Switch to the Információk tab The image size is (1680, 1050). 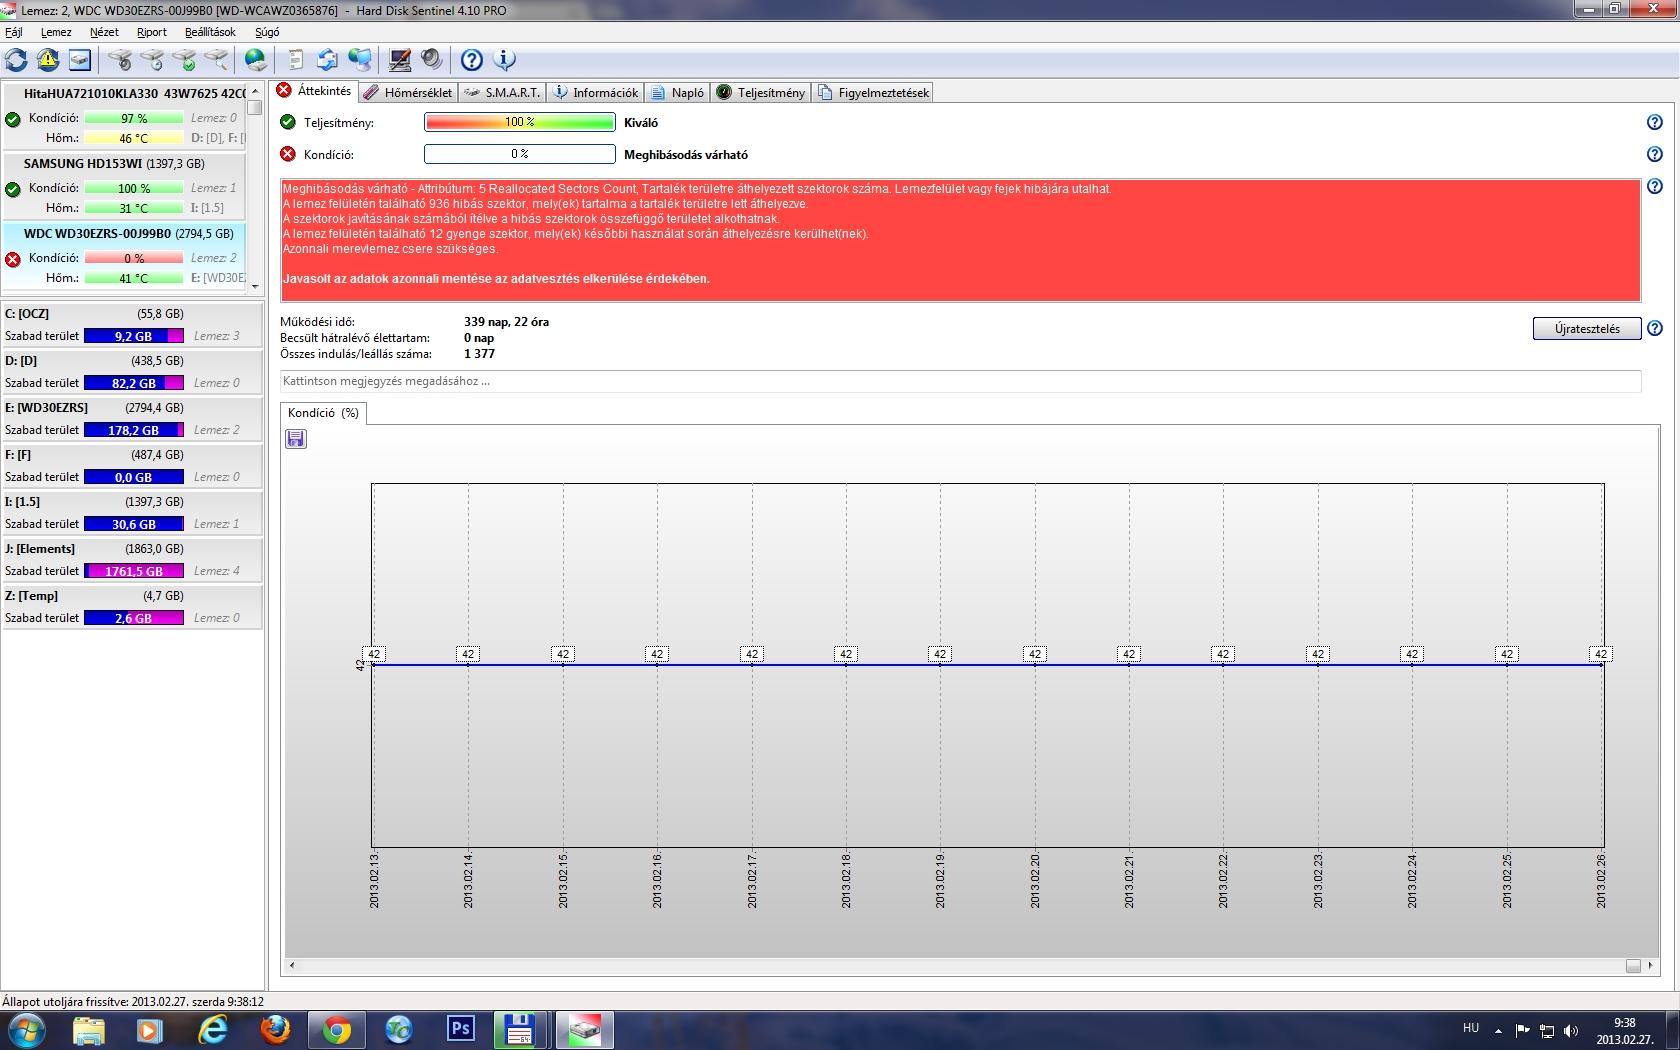point(596,92)
